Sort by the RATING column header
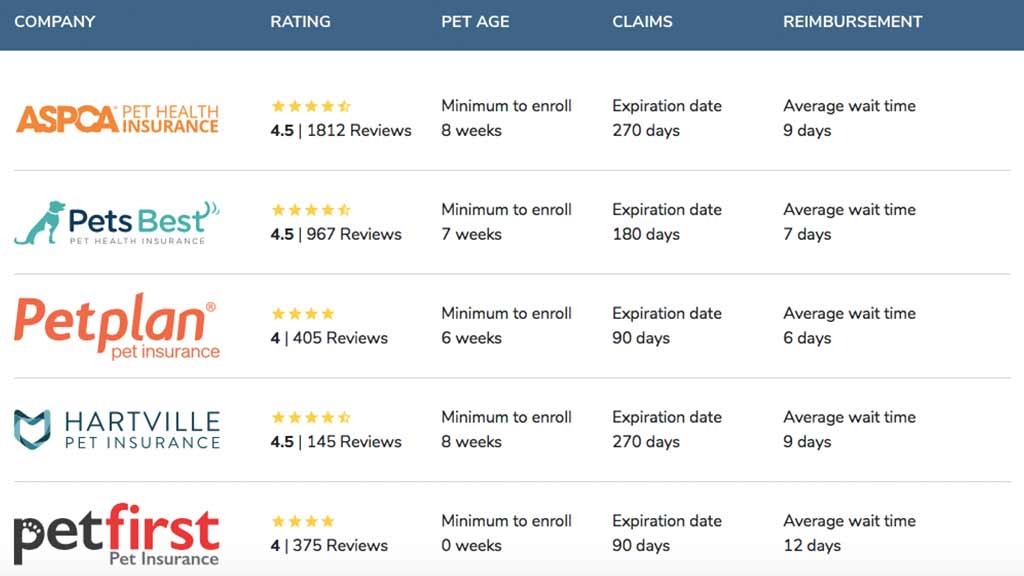The image size is (1024, 576). point(300,22)
